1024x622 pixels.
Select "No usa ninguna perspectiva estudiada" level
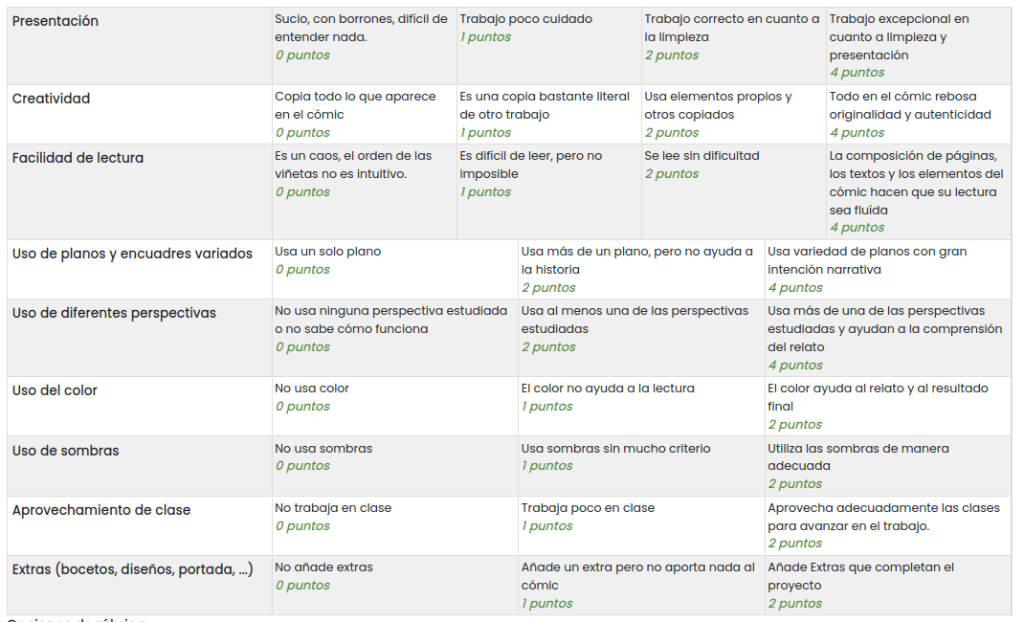394,328
